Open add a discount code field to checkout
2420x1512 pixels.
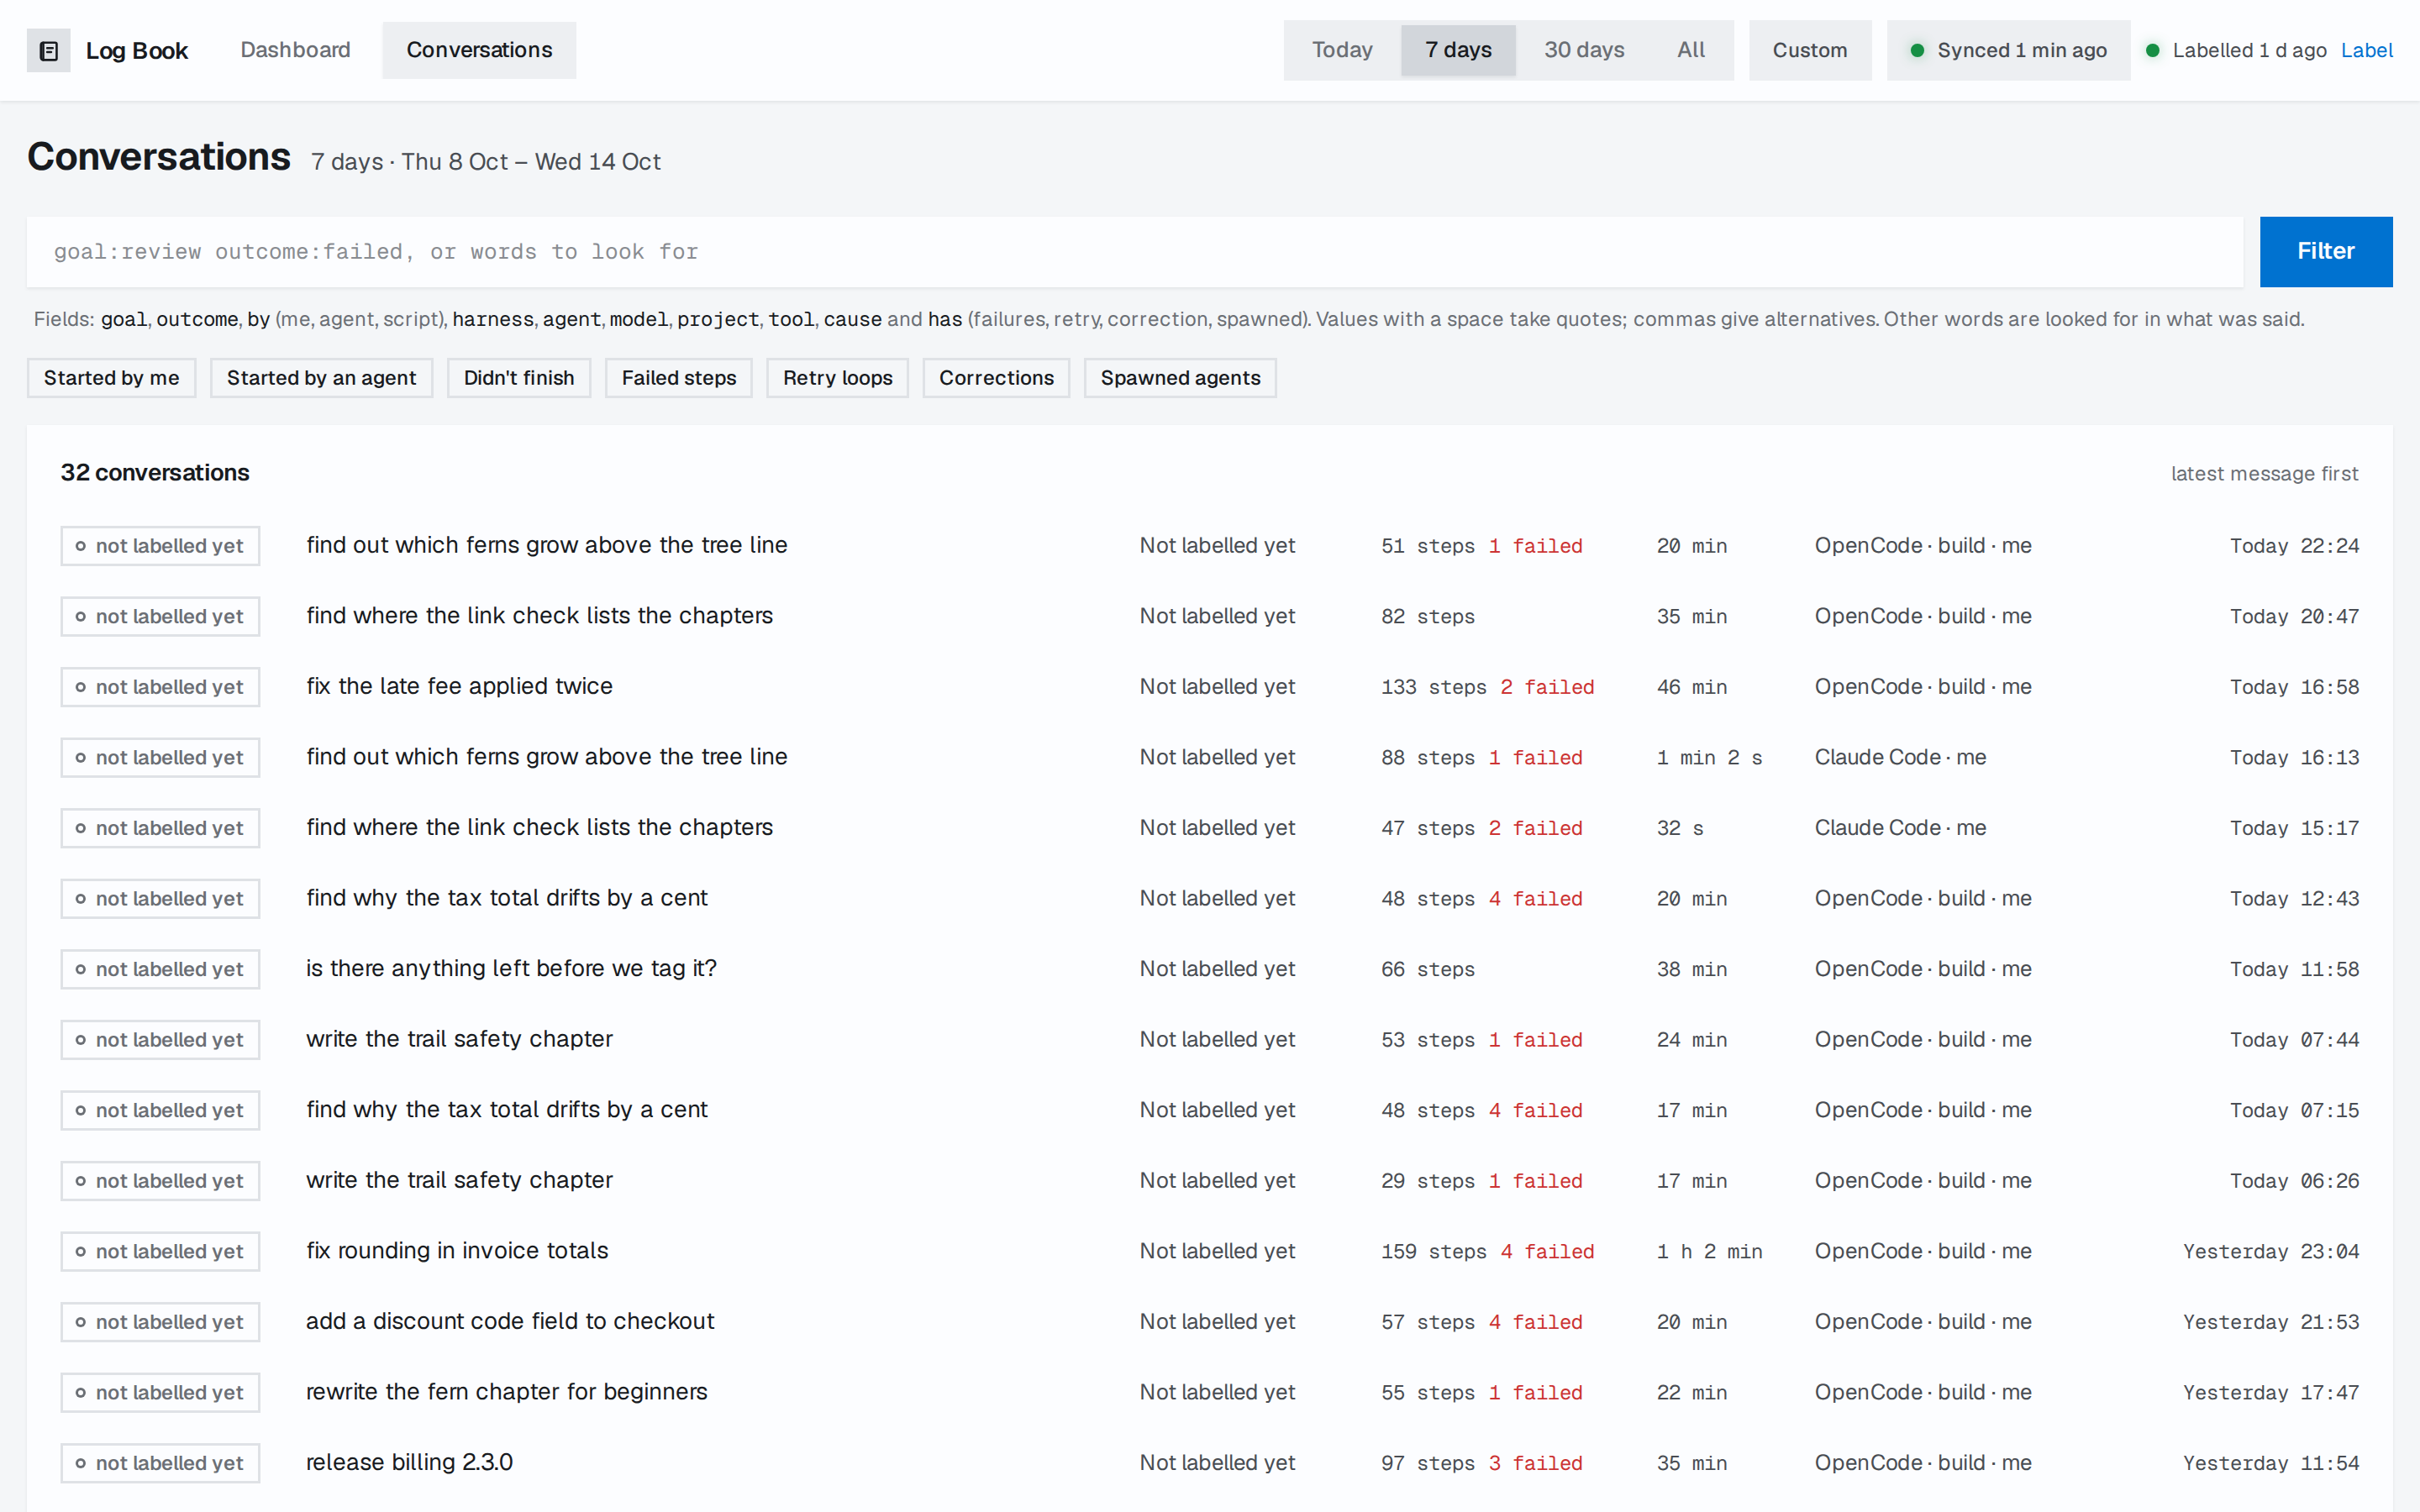pyautogui.click(x=1210, y=1322)
